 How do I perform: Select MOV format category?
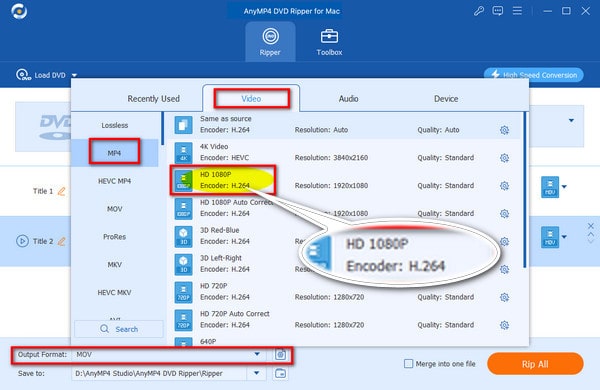click(x=114, y=209)
